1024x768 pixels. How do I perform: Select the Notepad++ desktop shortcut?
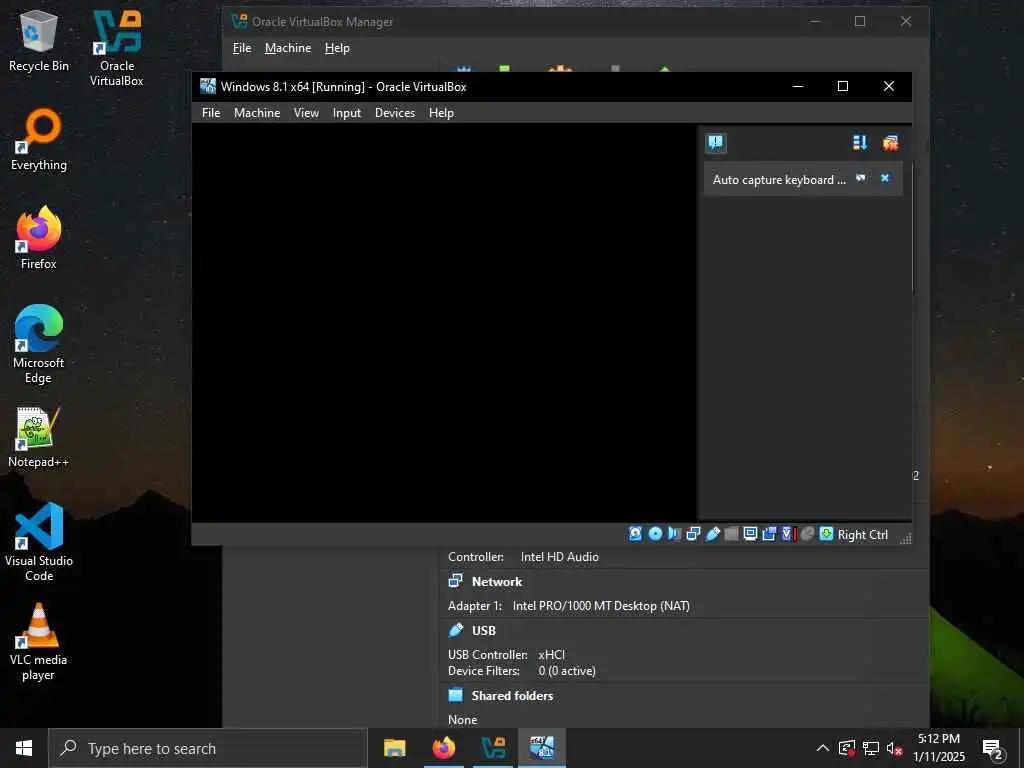(39, 437)
